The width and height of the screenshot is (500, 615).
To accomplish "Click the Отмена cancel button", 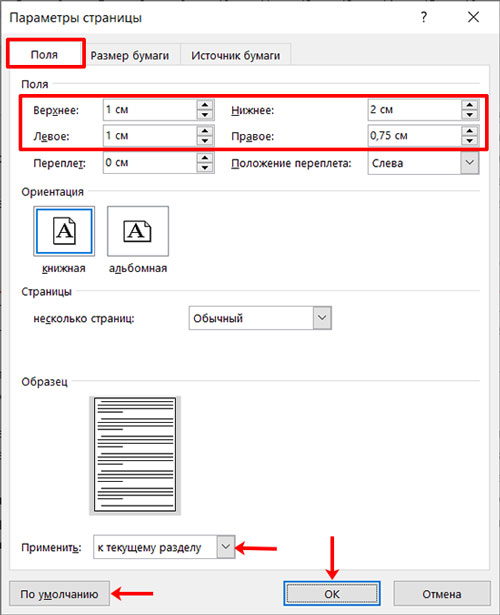I will coord(442,594).
